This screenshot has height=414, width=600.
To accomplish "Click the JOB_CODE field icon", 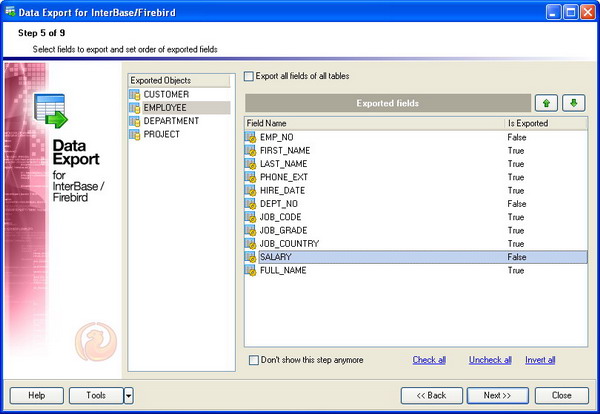I will pyautogui.click(x=250, y=217).
